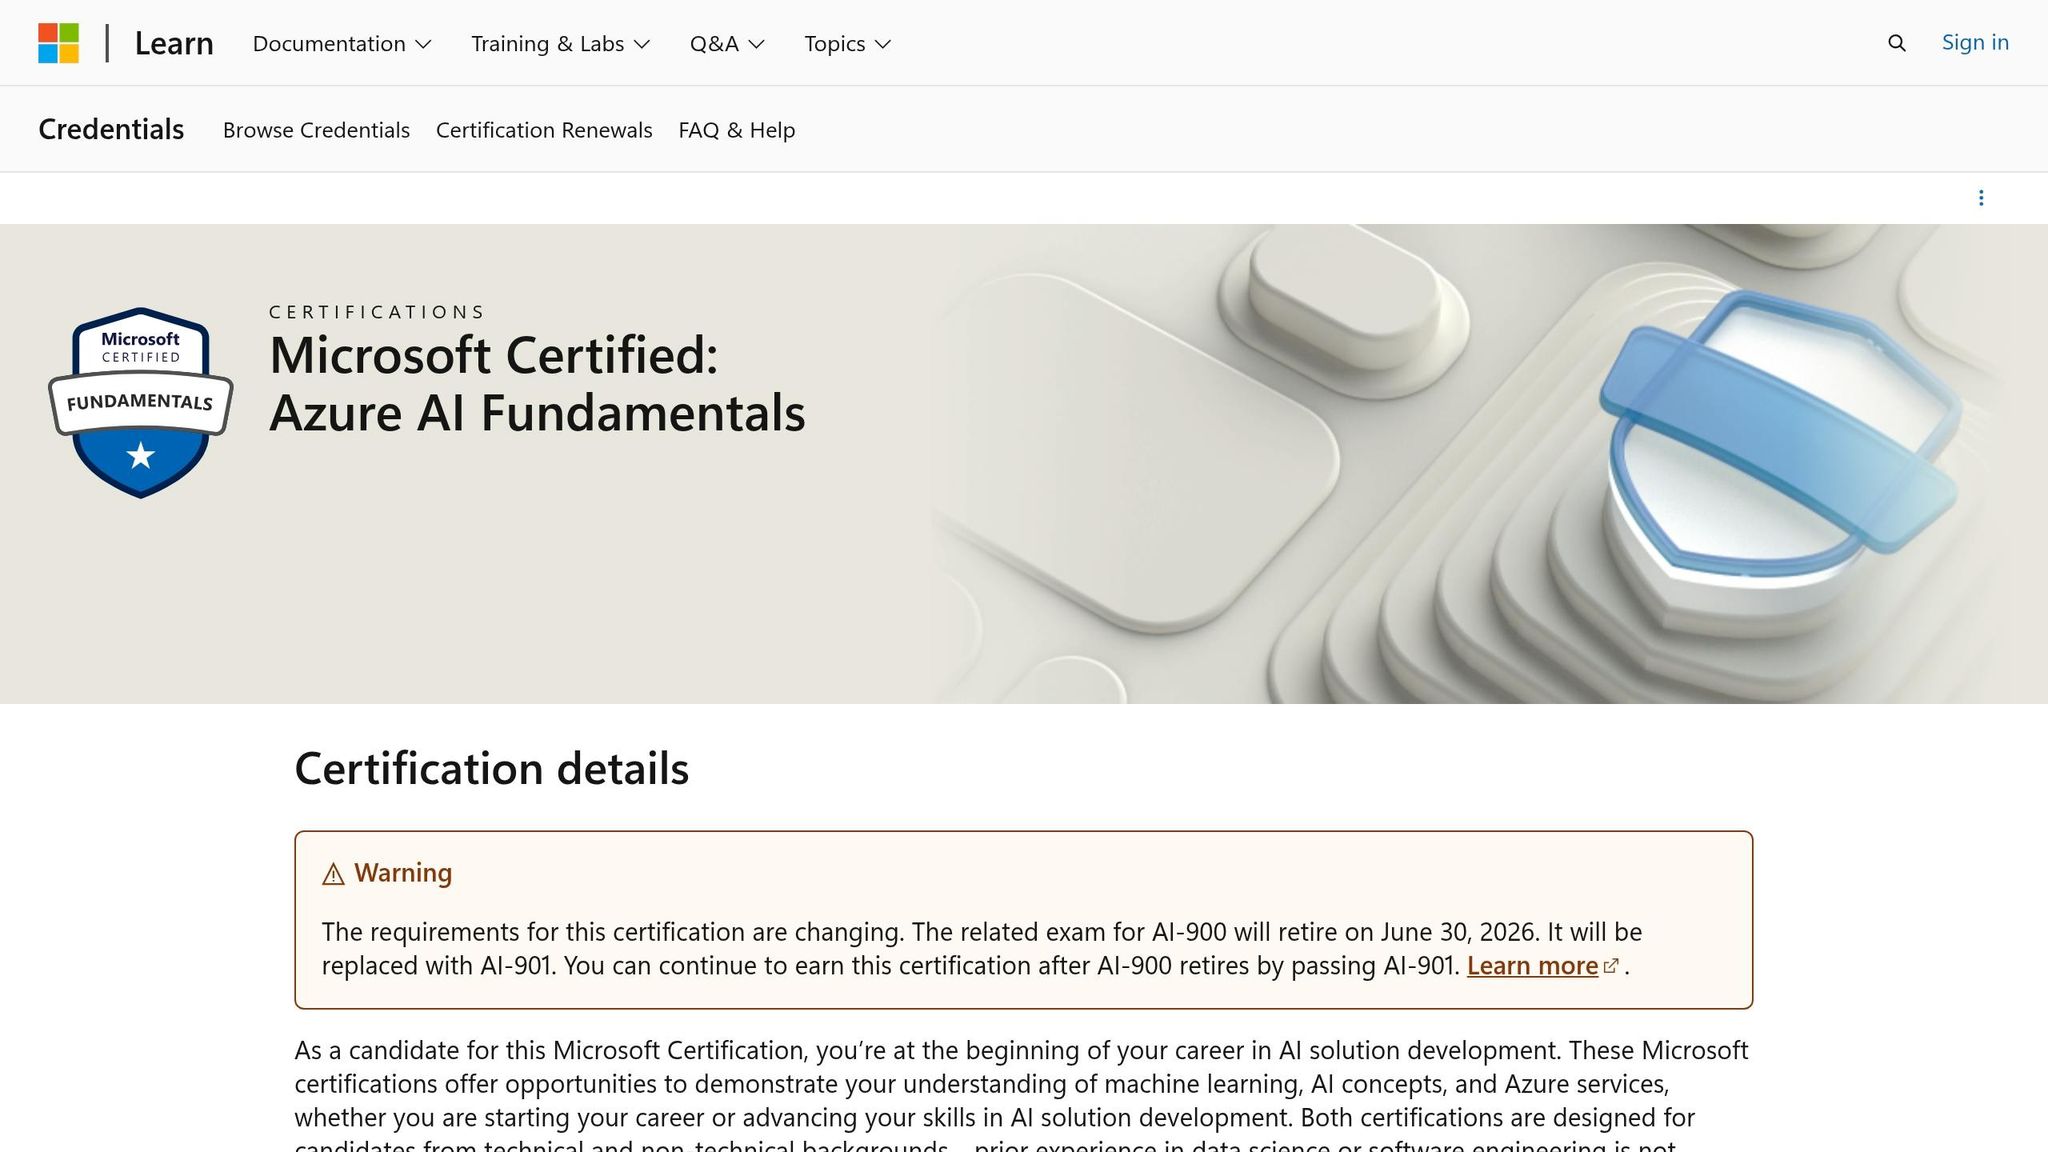2048x1152 pixels.
Task: Open the three-dot more actions menu
Action: (x=1980, y=198)
